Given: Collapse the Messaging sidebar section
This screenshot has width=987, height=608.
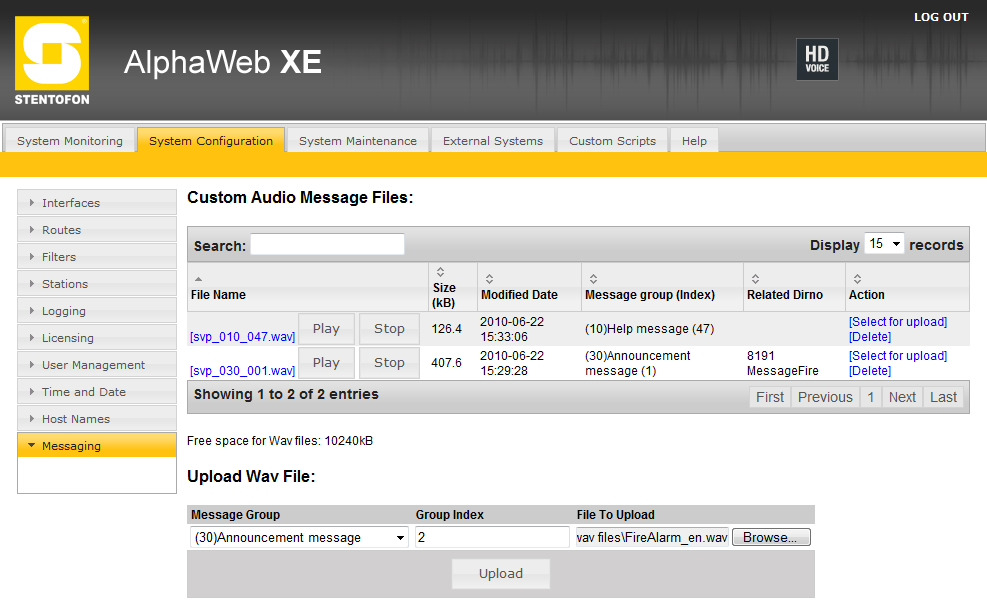Looking at the screenshot, I should click(97, 446).
